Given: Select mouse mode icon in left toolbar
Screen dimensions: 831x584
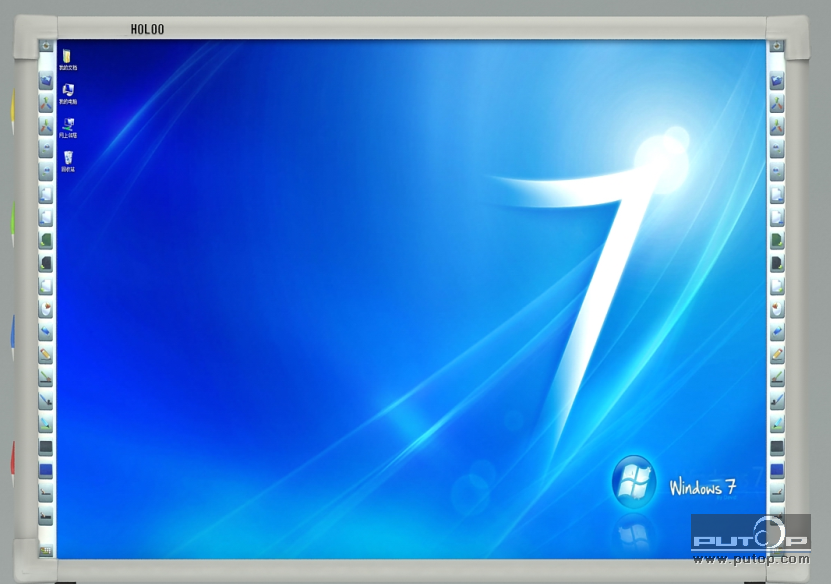Looking at the screenshot, I should [46, 309].
